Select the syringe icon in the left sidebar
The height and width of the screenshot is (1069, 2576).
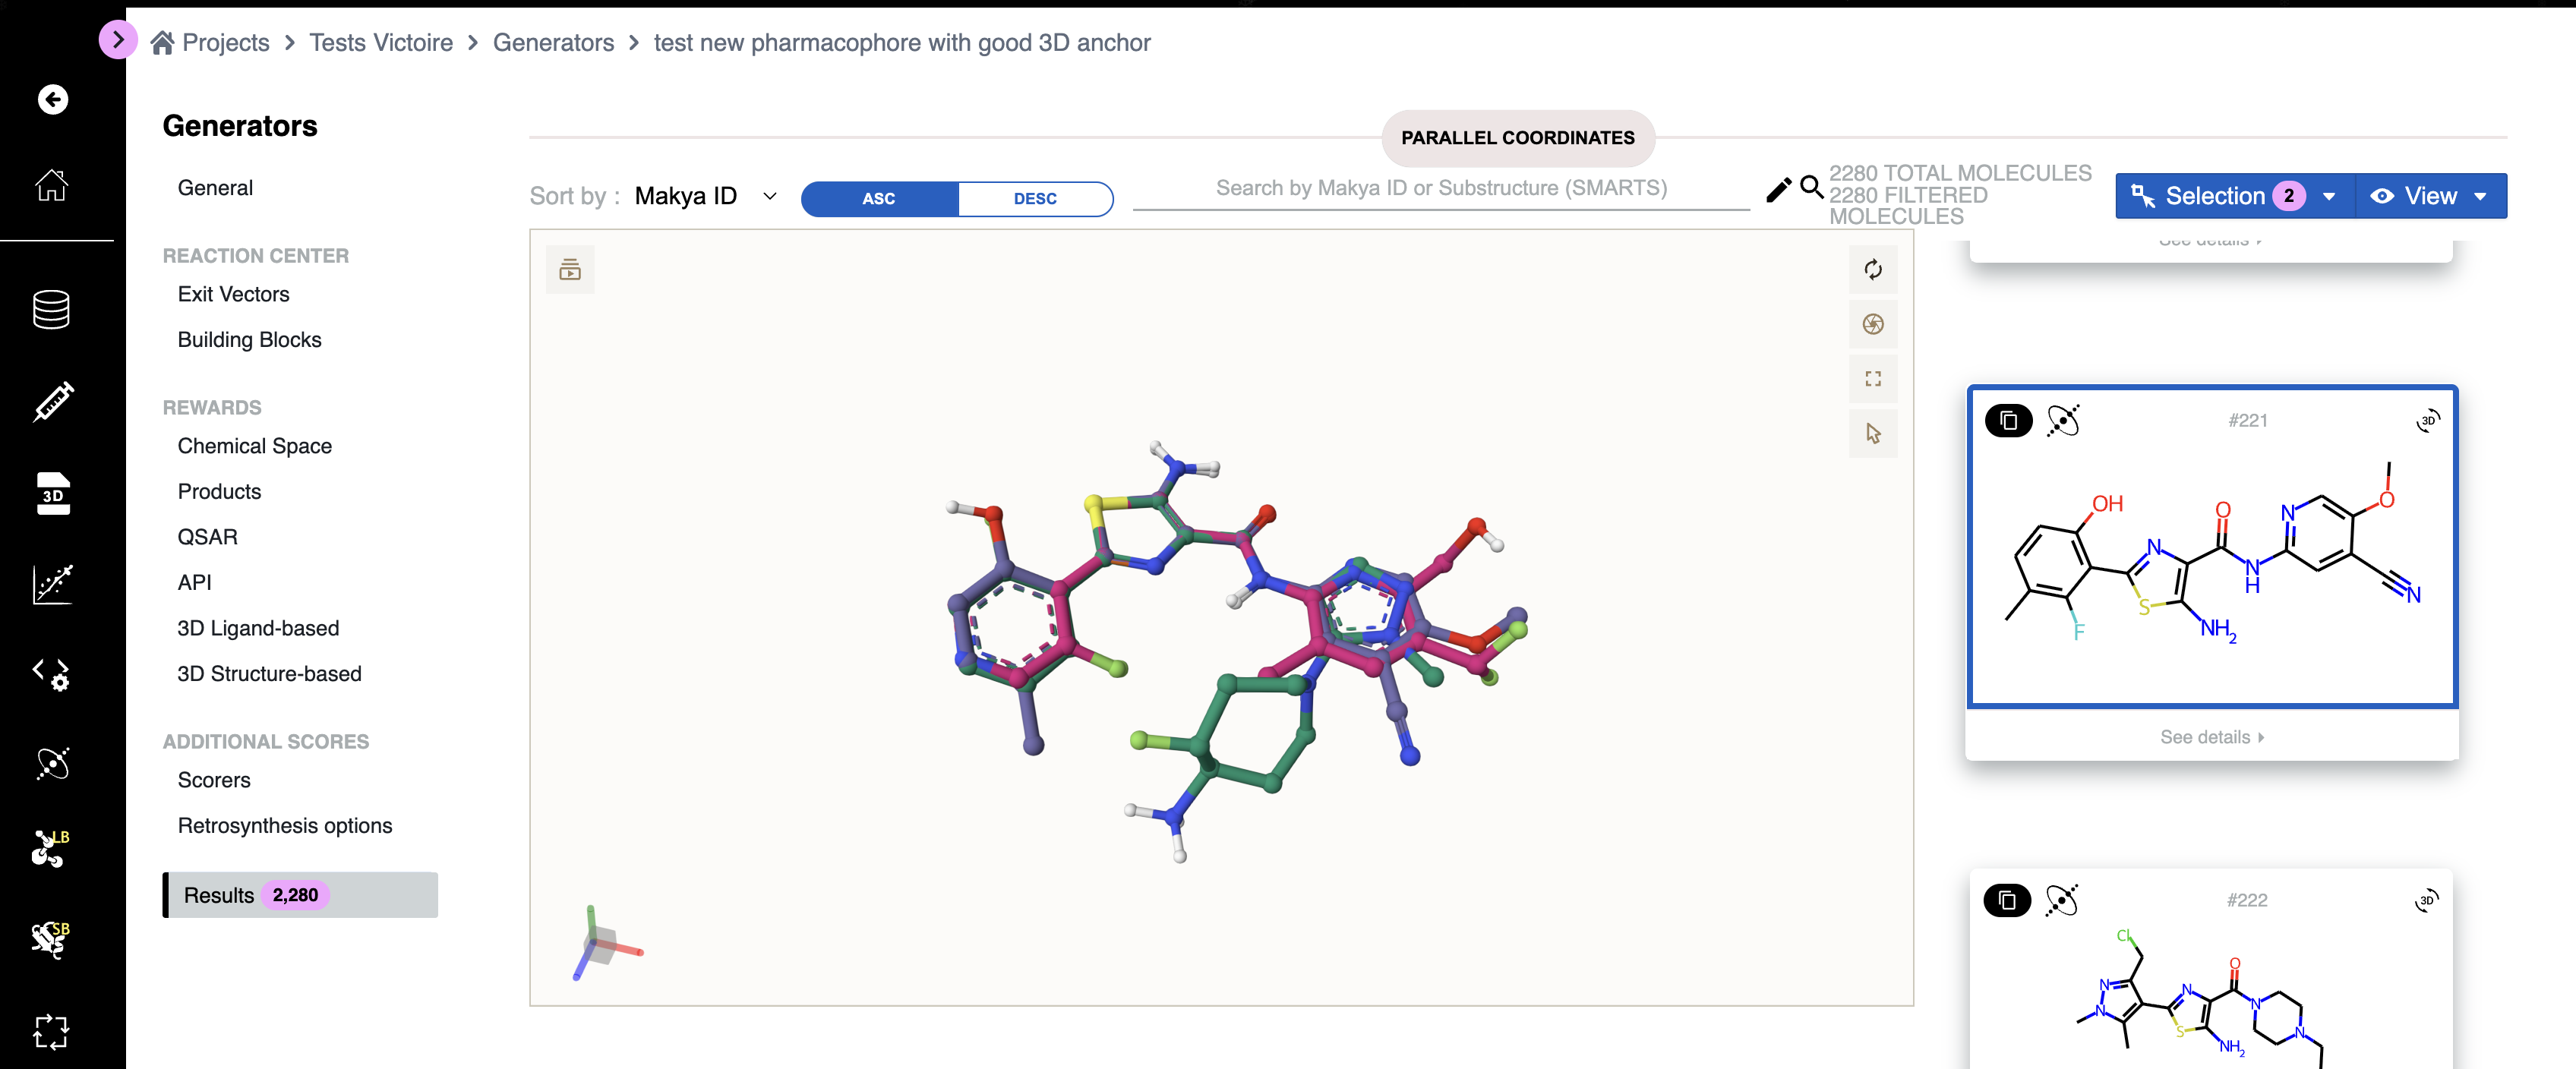(52, 402)
